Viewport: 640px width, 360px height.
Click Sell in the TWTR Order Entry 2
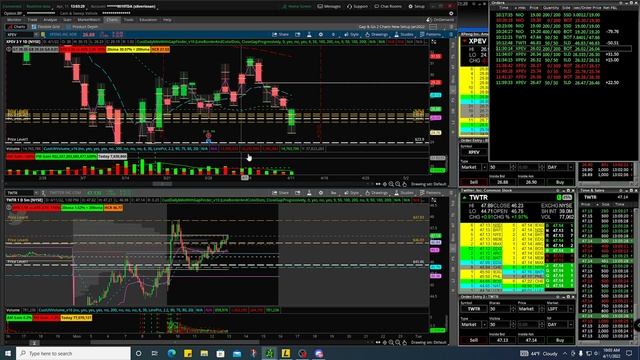coord(474,340)
